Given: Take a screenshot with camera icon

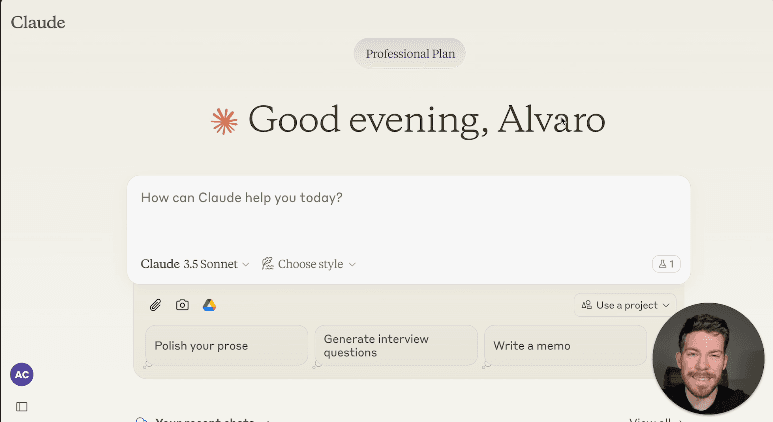Looking at the screenshot, I should pos(182,305).
